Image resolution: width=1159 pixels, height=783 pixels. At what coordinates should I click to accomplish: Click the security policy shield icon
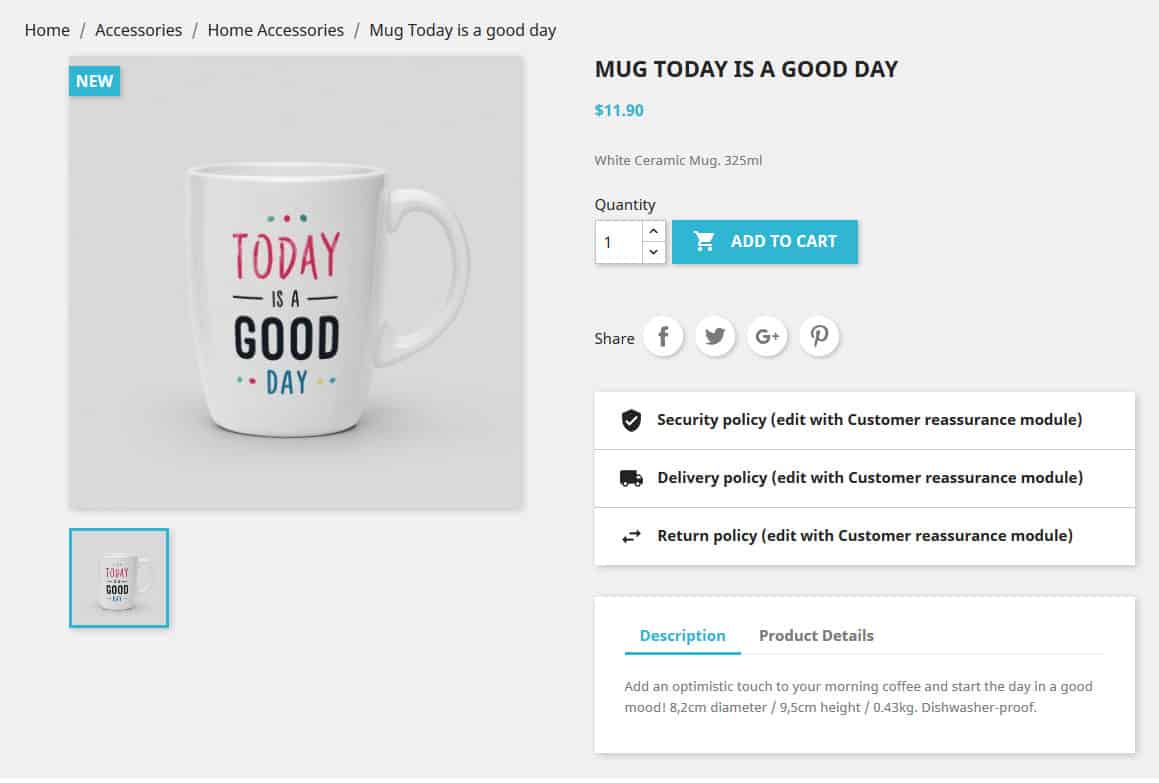(631, 420)
